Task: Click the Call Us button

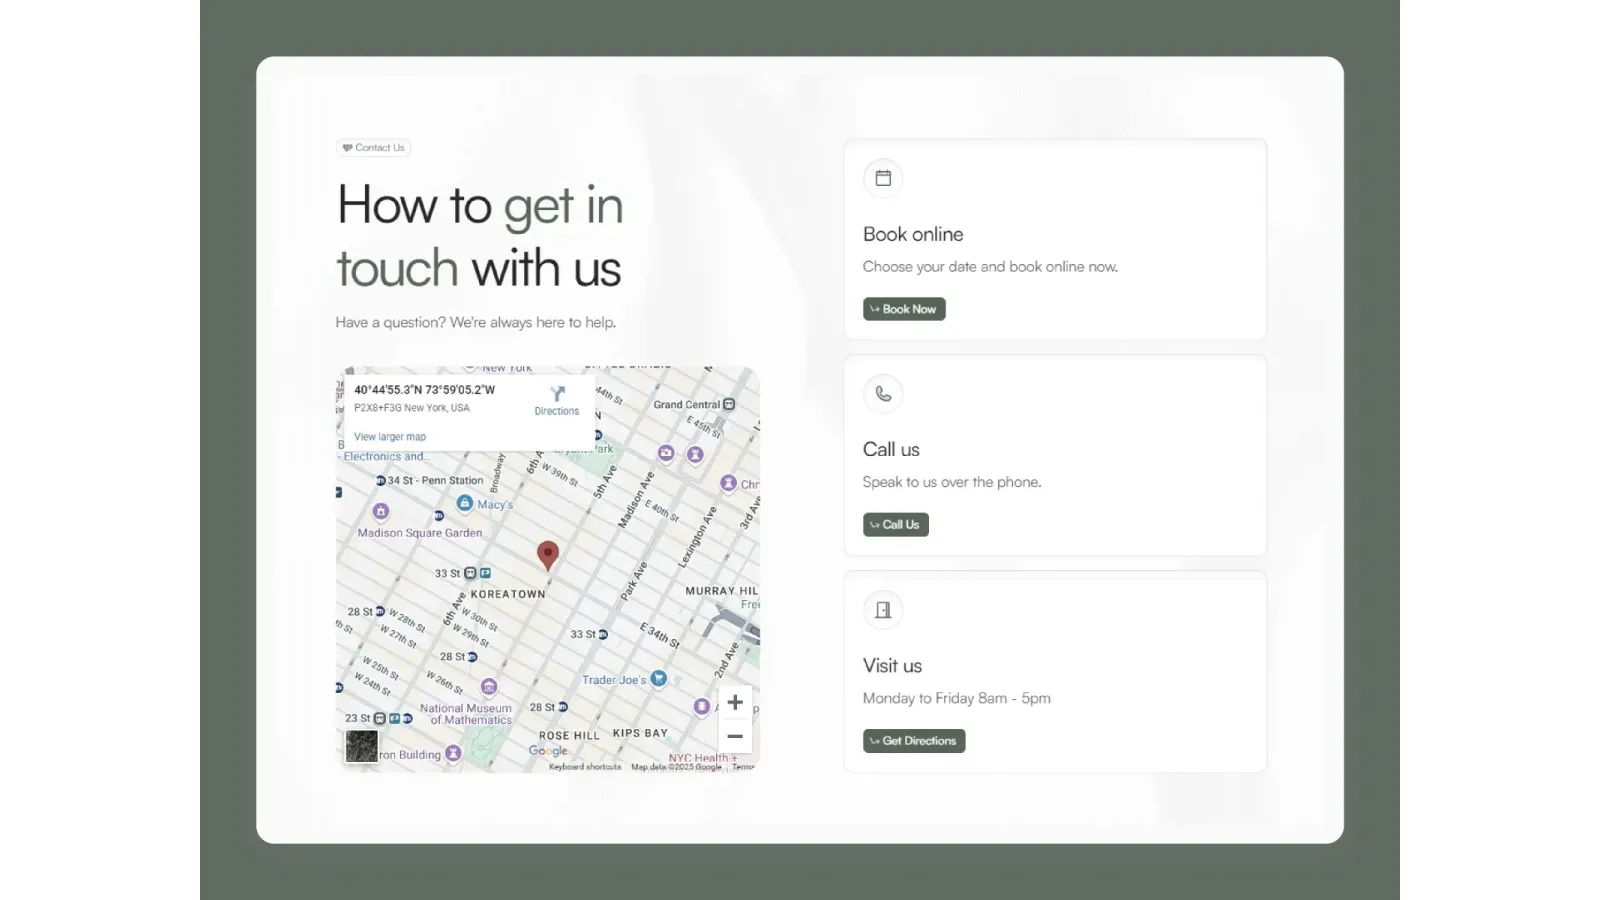Action: click(x=896, y=525)
